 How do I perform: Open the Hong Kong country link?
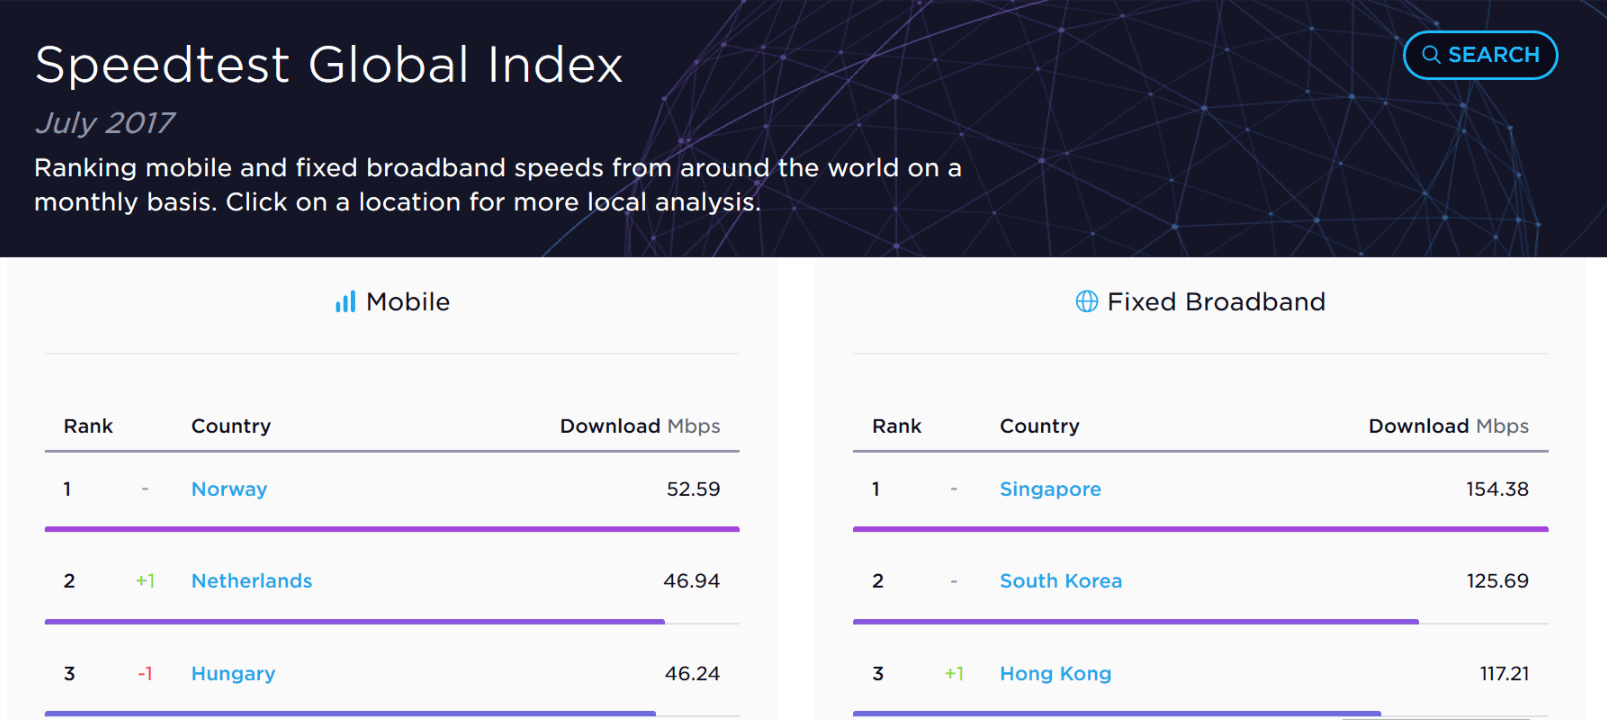point(1055,674)
